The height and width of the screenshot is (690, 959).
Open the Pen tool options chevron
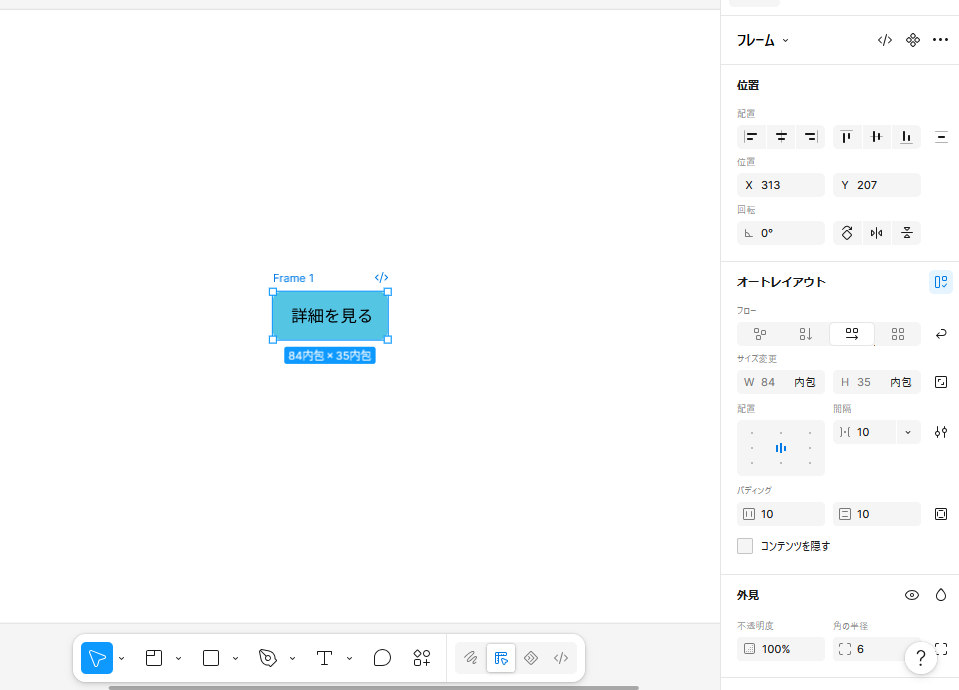[x=292, y=659]
